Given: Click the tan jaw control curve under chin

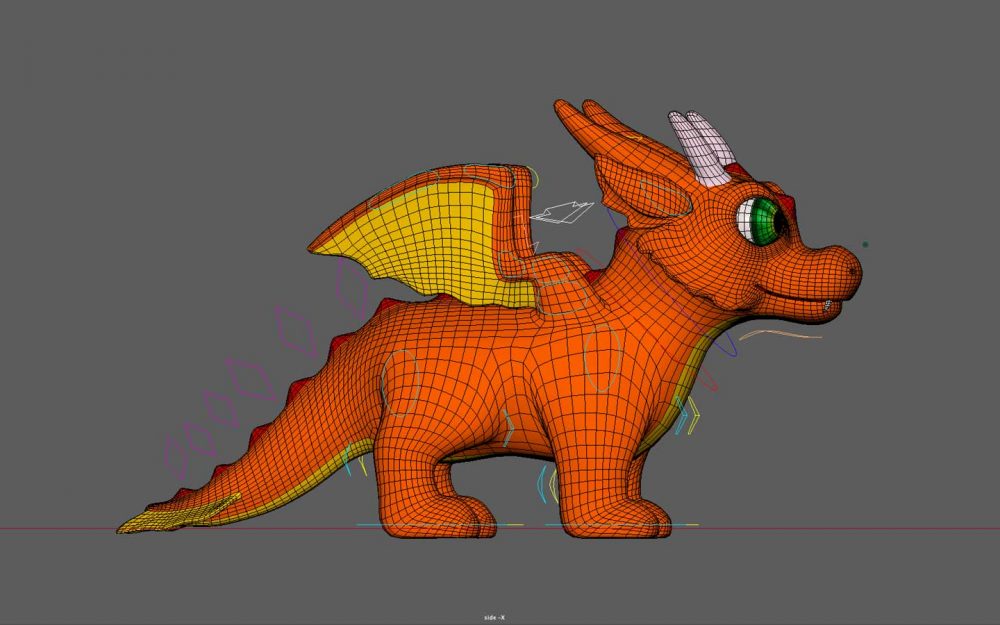Looking at the screenshot, I should (780, 334).
